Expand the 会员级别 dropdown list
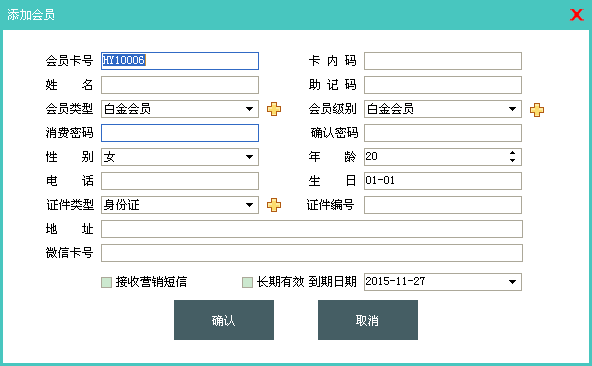This screenshot has width=592, height=366. click(x=512, y=109)
